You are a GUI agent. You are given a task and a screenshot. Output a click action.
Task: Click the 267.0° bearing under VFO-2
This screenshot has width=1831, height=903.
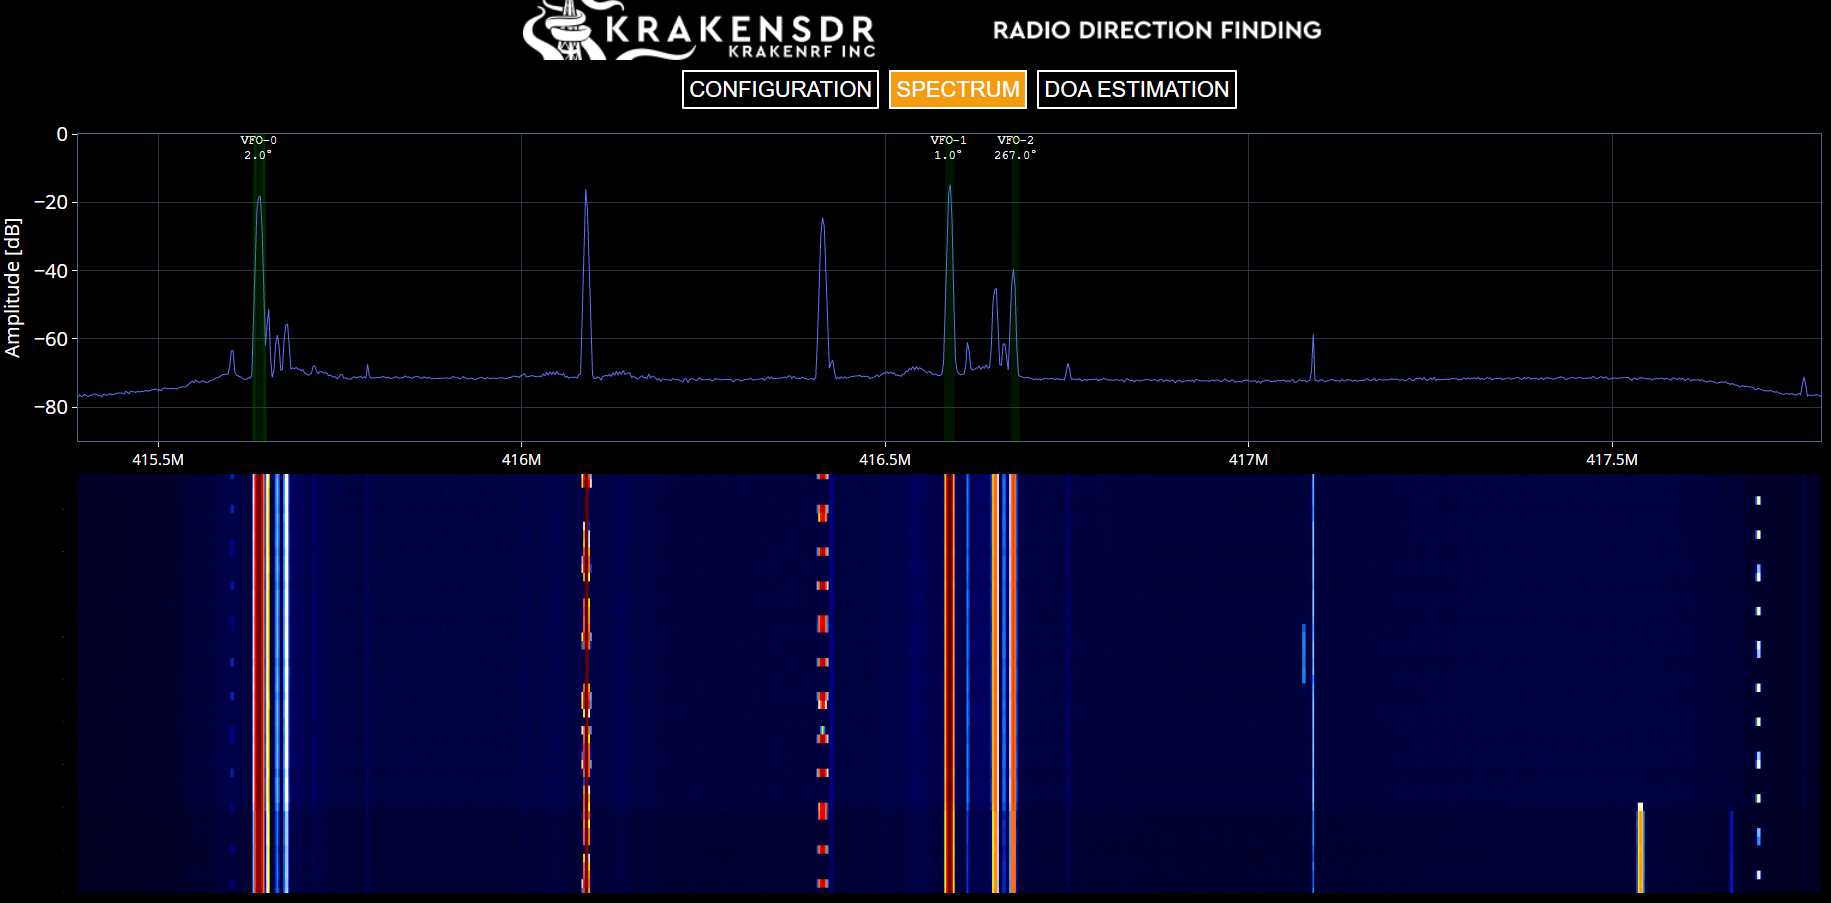tap(1015, 155)
